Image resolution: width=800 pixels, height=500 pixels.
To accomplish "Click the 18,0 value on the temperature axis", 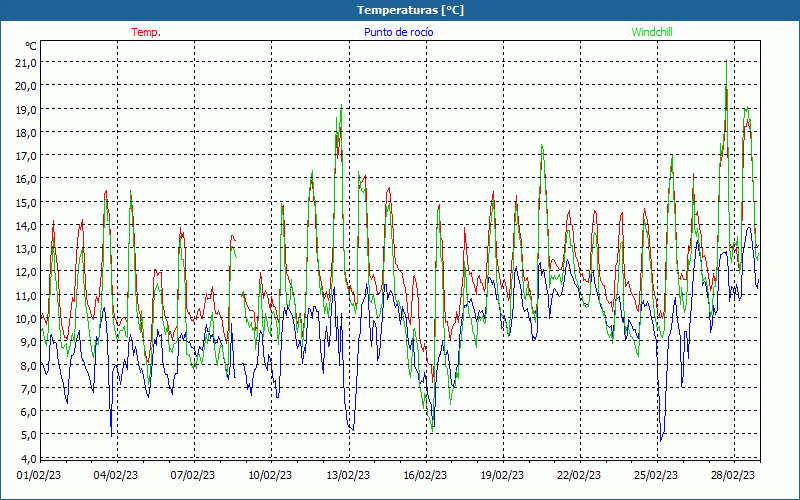I will pos(26,133).
